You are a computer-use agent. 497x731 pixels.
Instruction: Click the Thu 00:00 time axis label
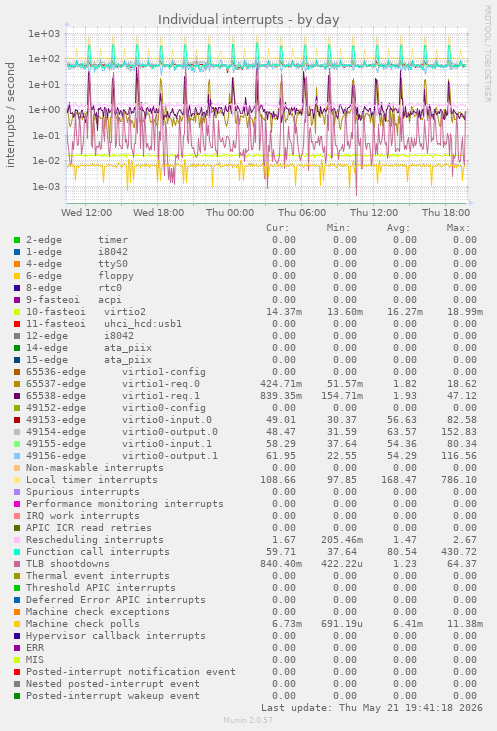tap(230, 213)
